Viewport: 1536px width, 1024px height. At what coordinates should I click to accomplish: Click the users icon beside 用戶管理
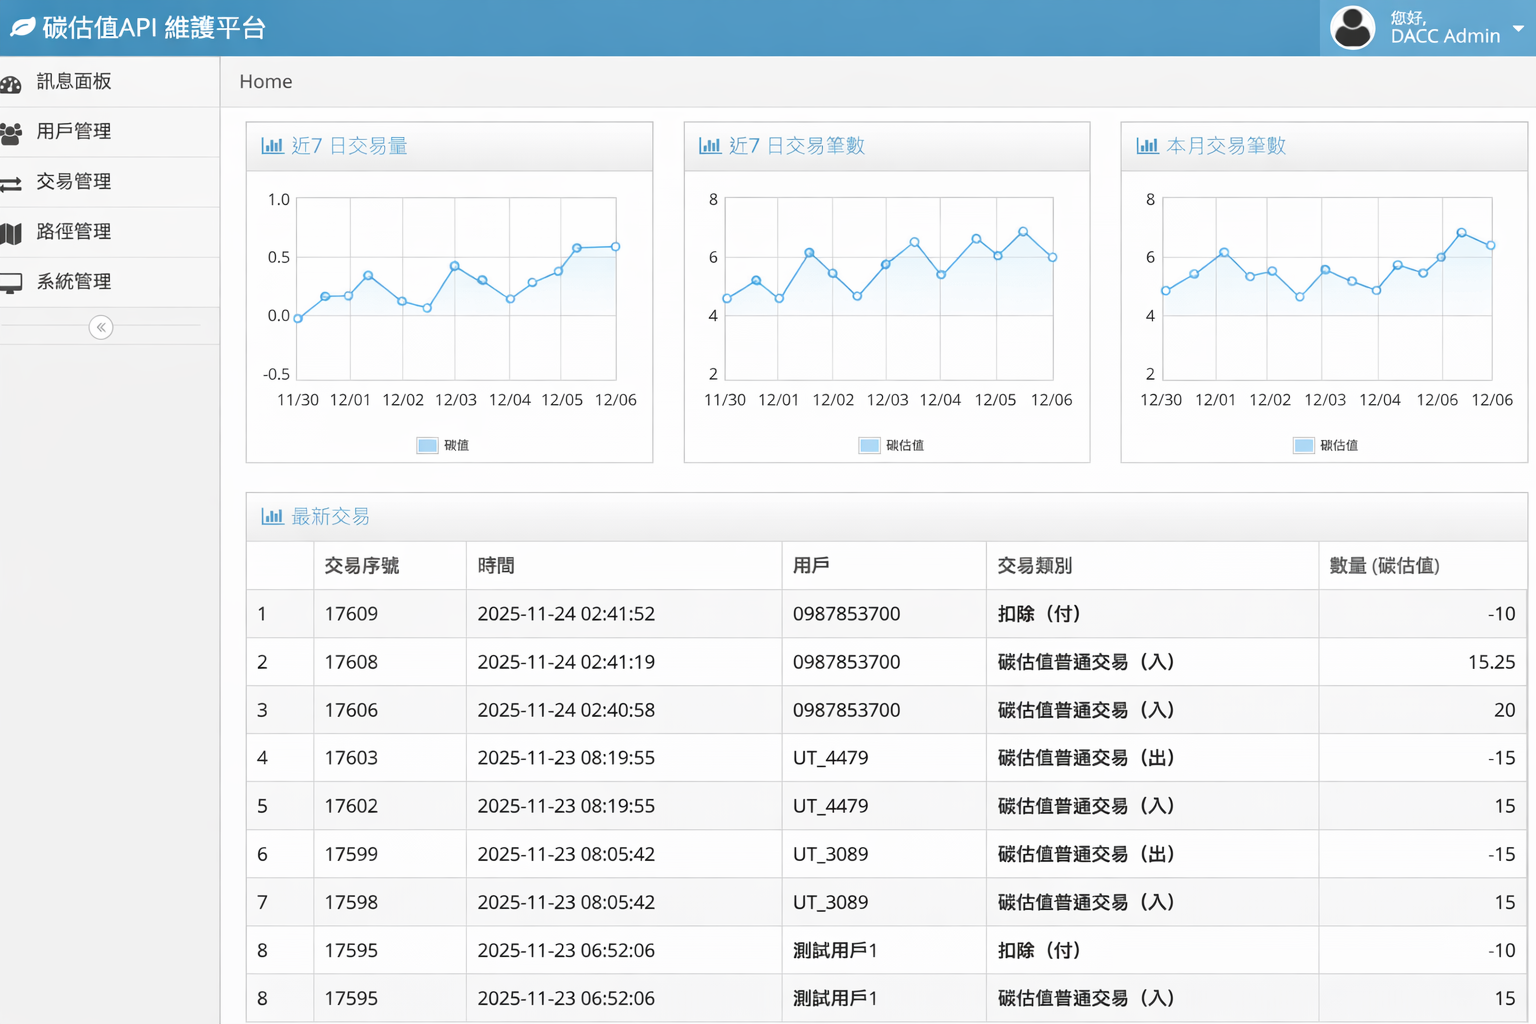(x=11, y=133)
